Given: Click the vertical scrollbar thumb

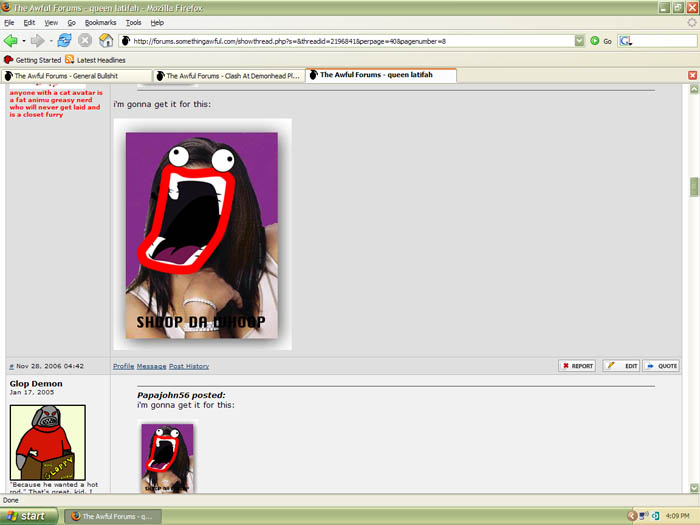Looking at the screenshot, I should pos(694,187).
